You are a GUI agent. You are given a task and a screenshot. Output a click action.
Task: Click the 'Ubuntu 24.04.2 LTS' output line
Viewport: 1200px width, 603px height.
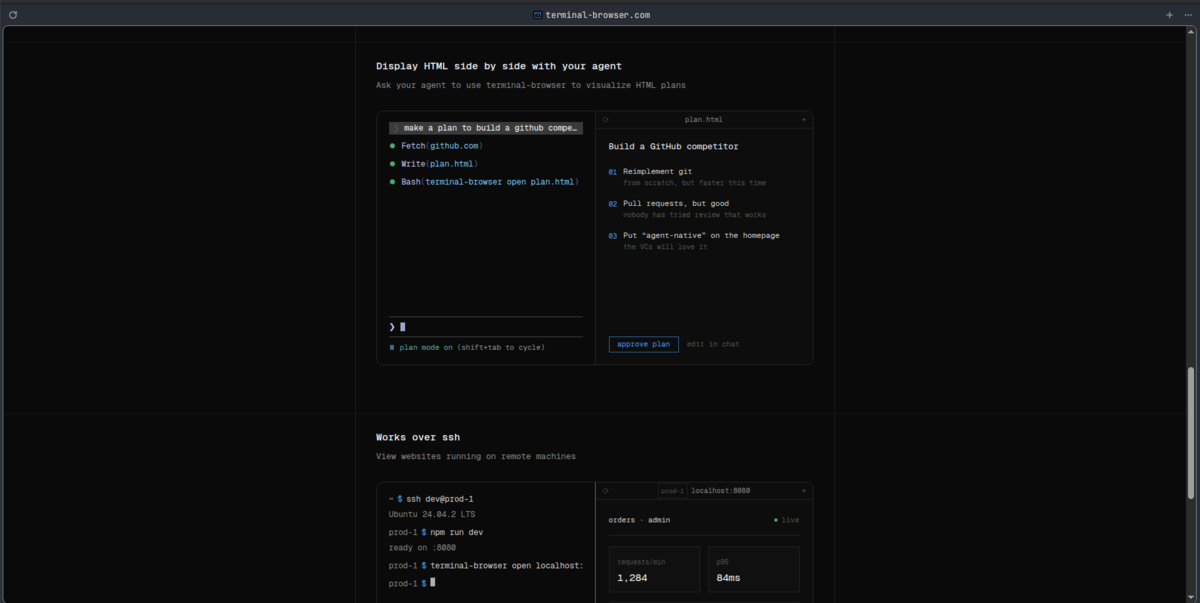tap(433, 515)
